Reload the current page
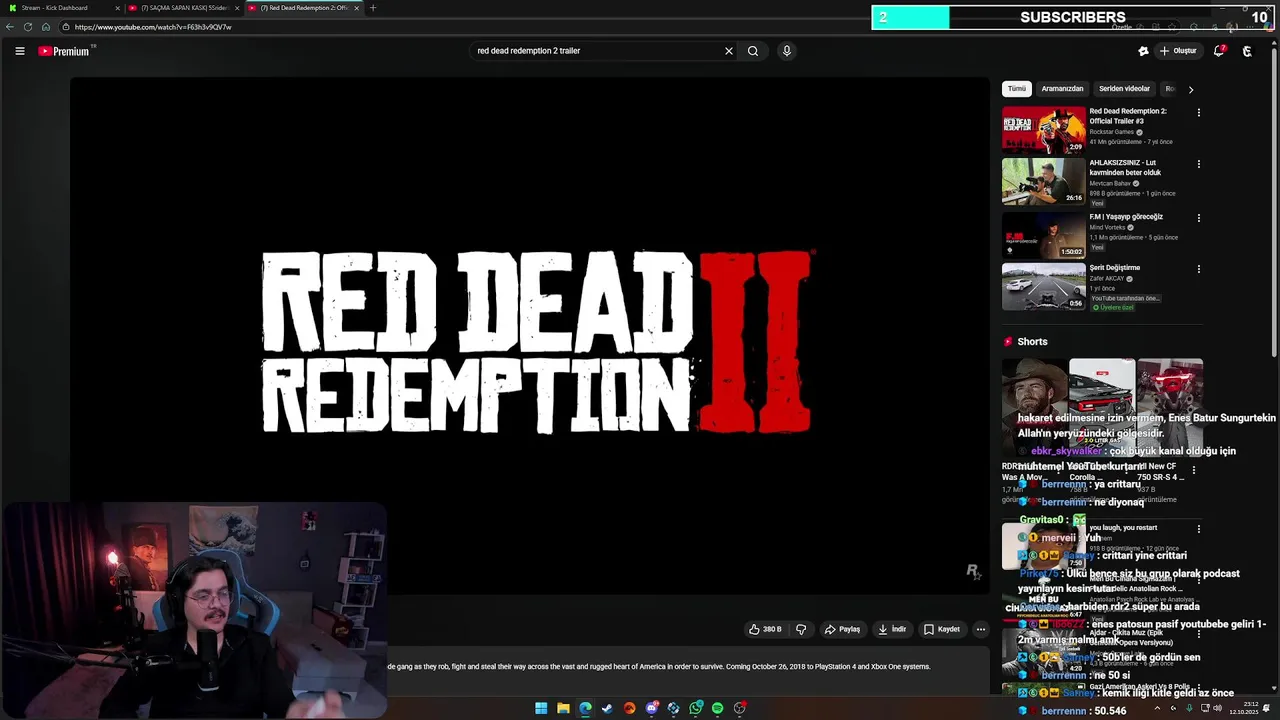The image size is (1280, 720). click(x=28, y=27)
